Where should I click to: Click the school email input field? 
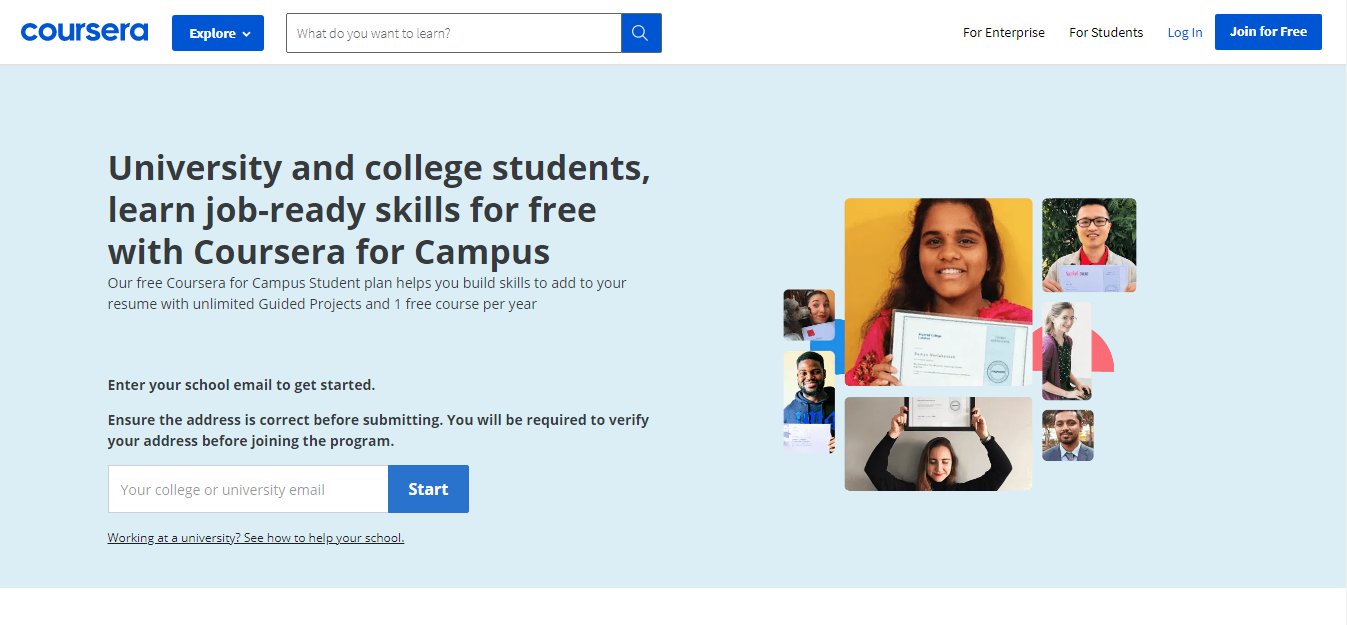tap(247, 489)
